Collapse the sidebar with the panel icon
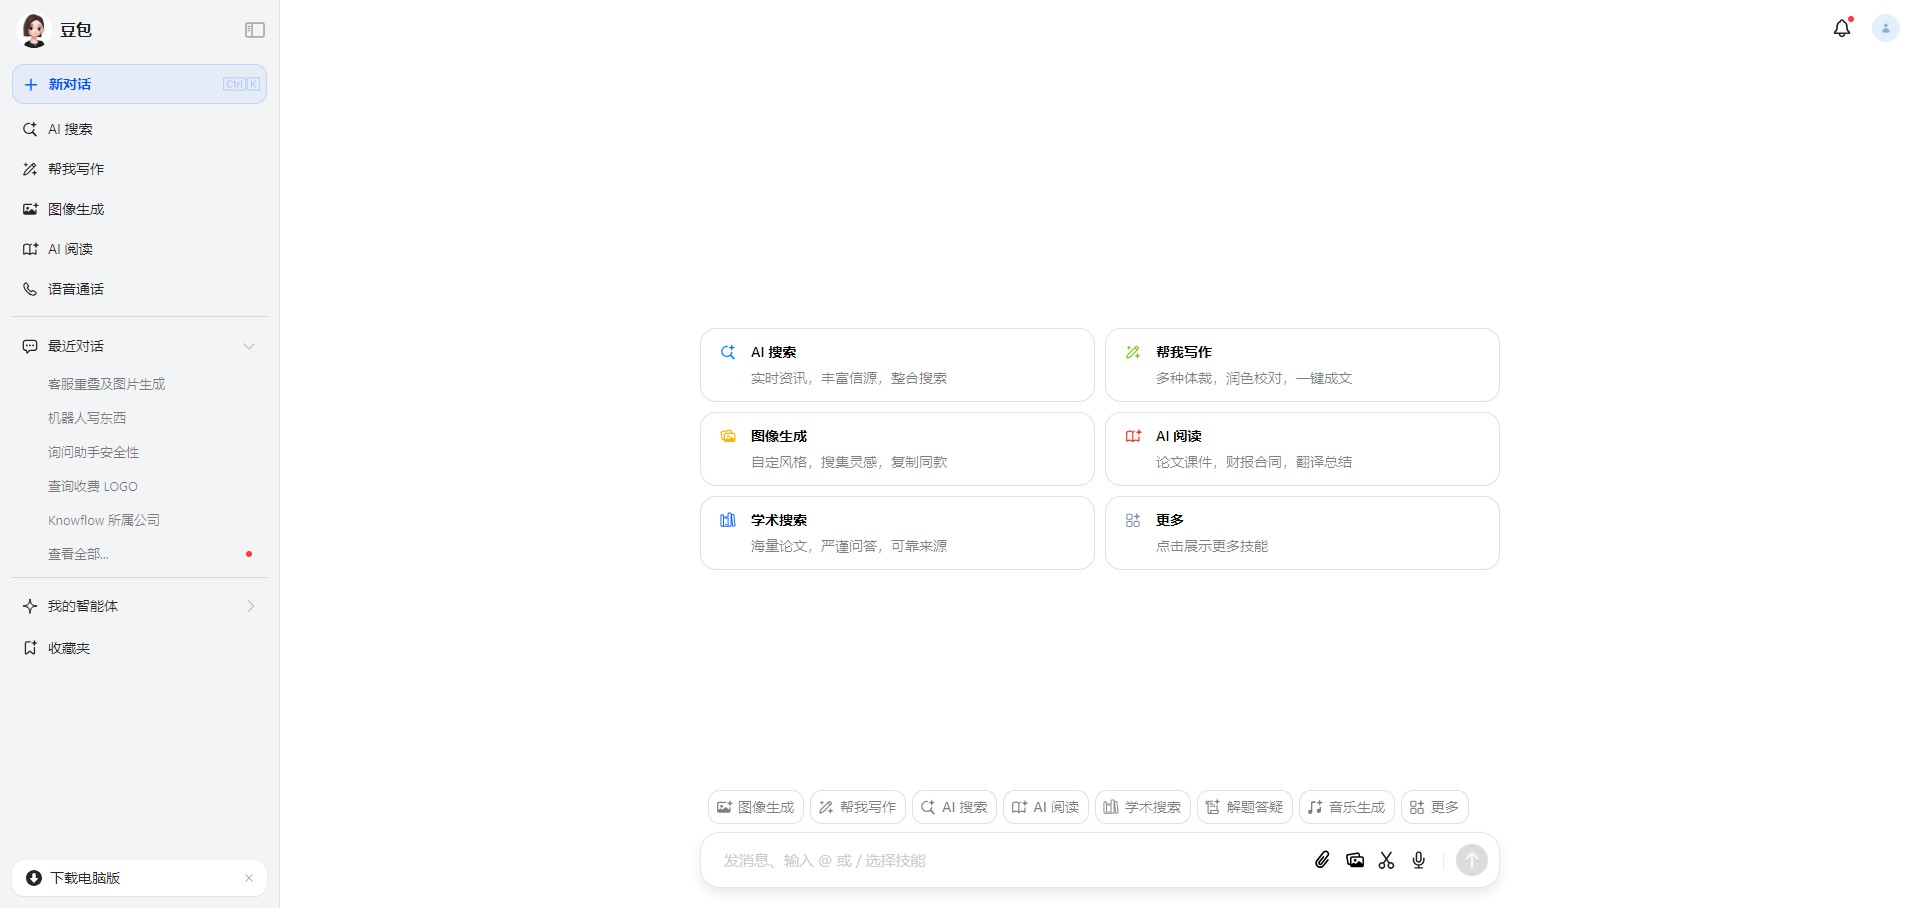Image resolution: width=1920 pixels, height=908 pixels. click(255, 30)
